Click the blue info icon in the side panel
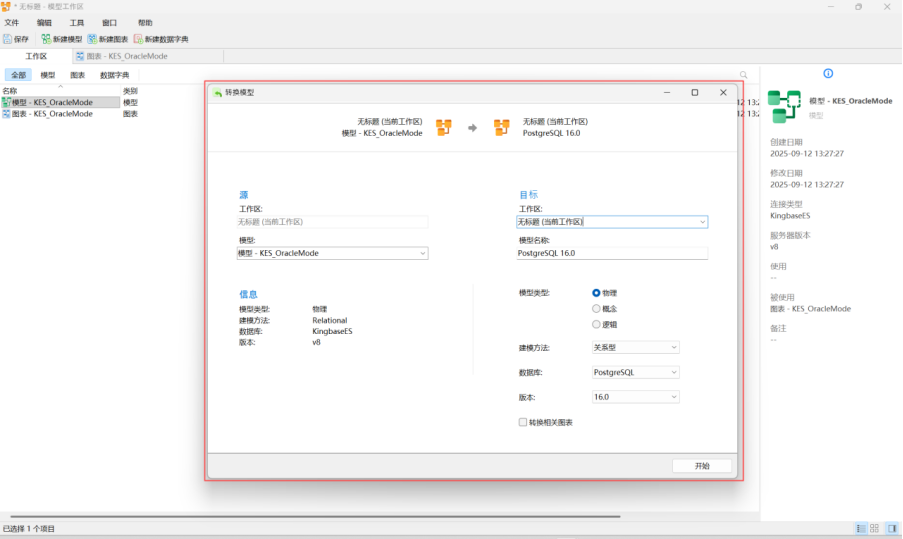The width and height of the screenshot is (903, 539). point(828,73)
